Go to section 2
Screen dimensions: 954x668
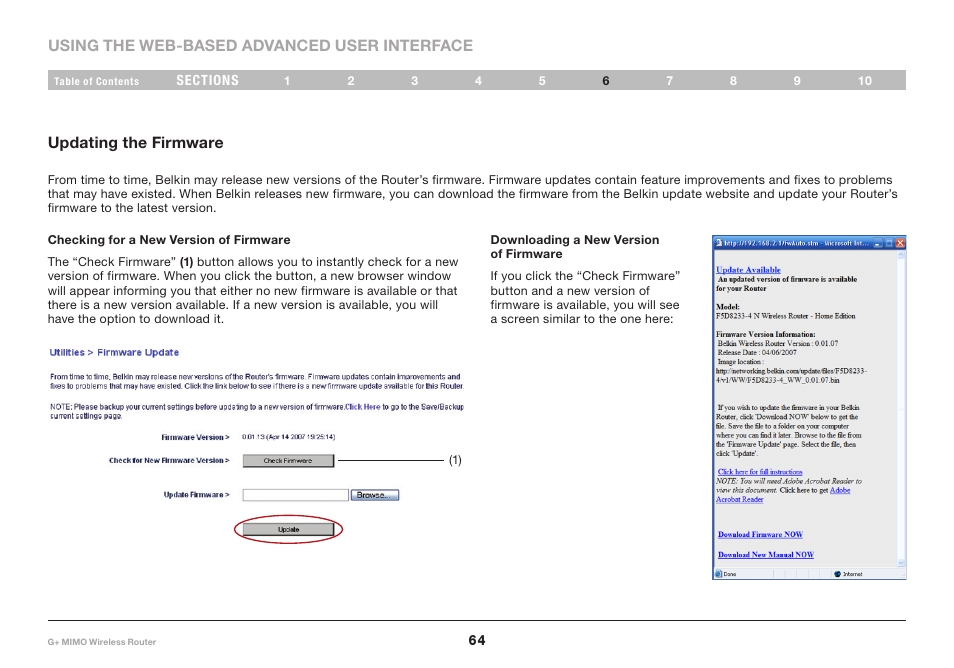(350, 81)
